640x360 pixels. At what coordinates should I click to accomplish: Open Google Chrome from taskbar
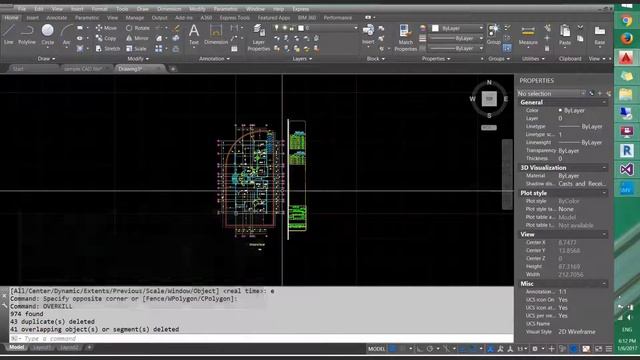[627, 21]
